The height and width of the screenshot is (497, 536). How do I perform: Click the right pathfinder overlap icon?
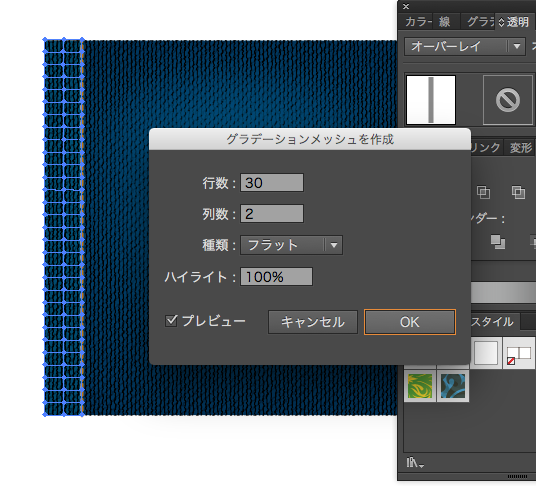tap(518, 192)
